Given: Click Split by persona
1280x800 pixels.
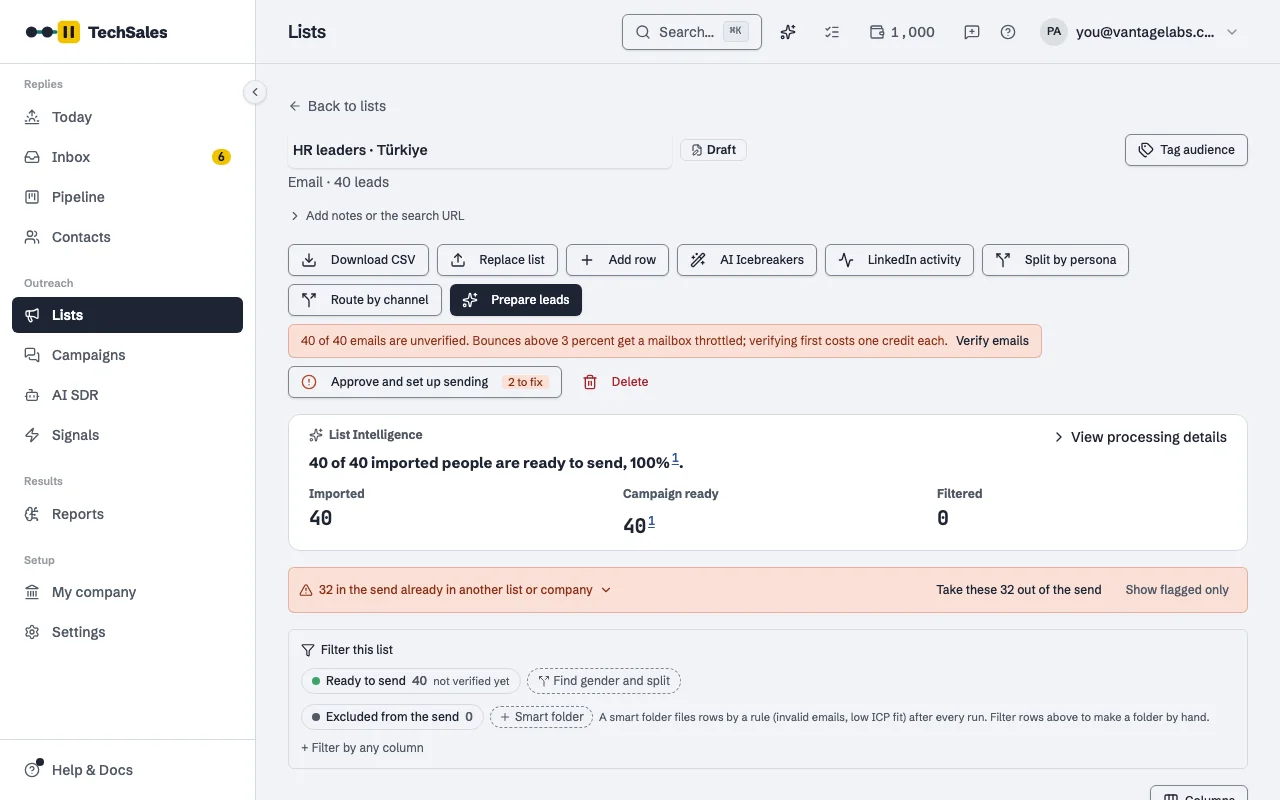Looking at the screenshot, I should coord(1055,260).
